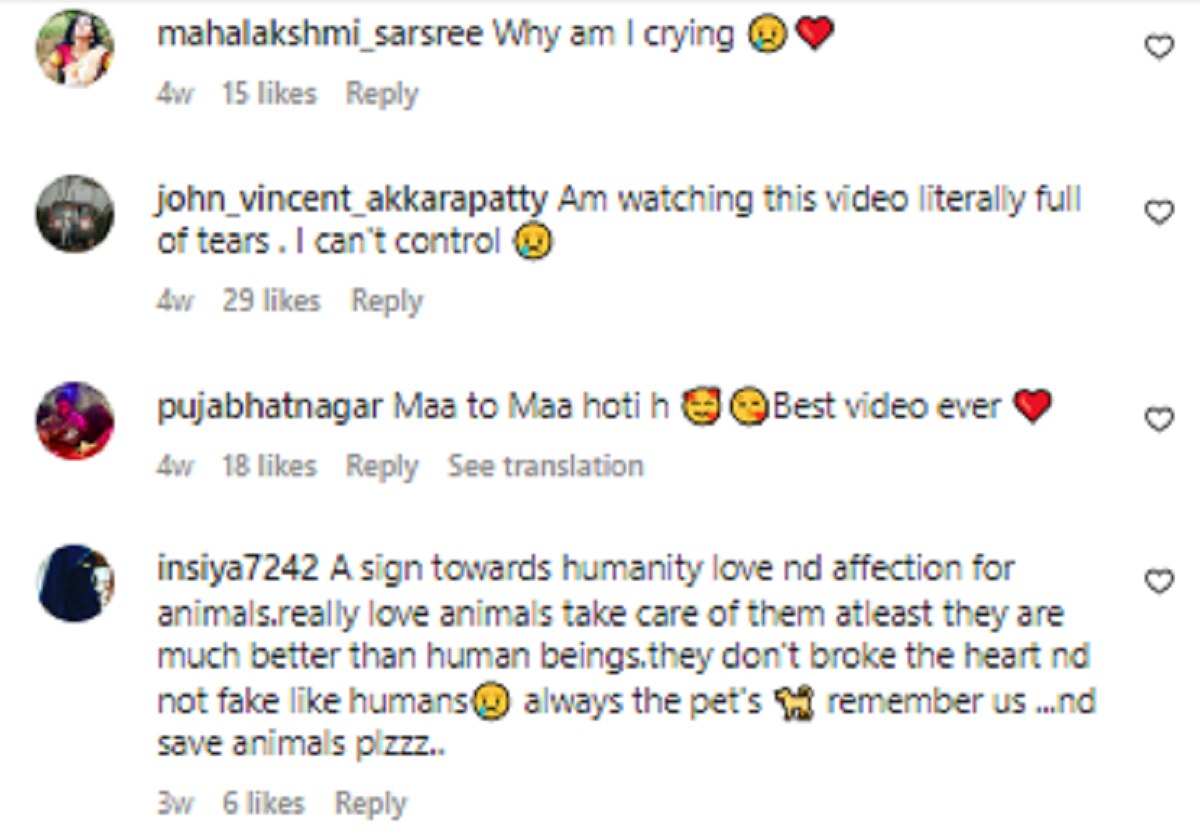Open the 18 likes list
This screenshot has width=1200, height=833.
(x=269, y=466)
